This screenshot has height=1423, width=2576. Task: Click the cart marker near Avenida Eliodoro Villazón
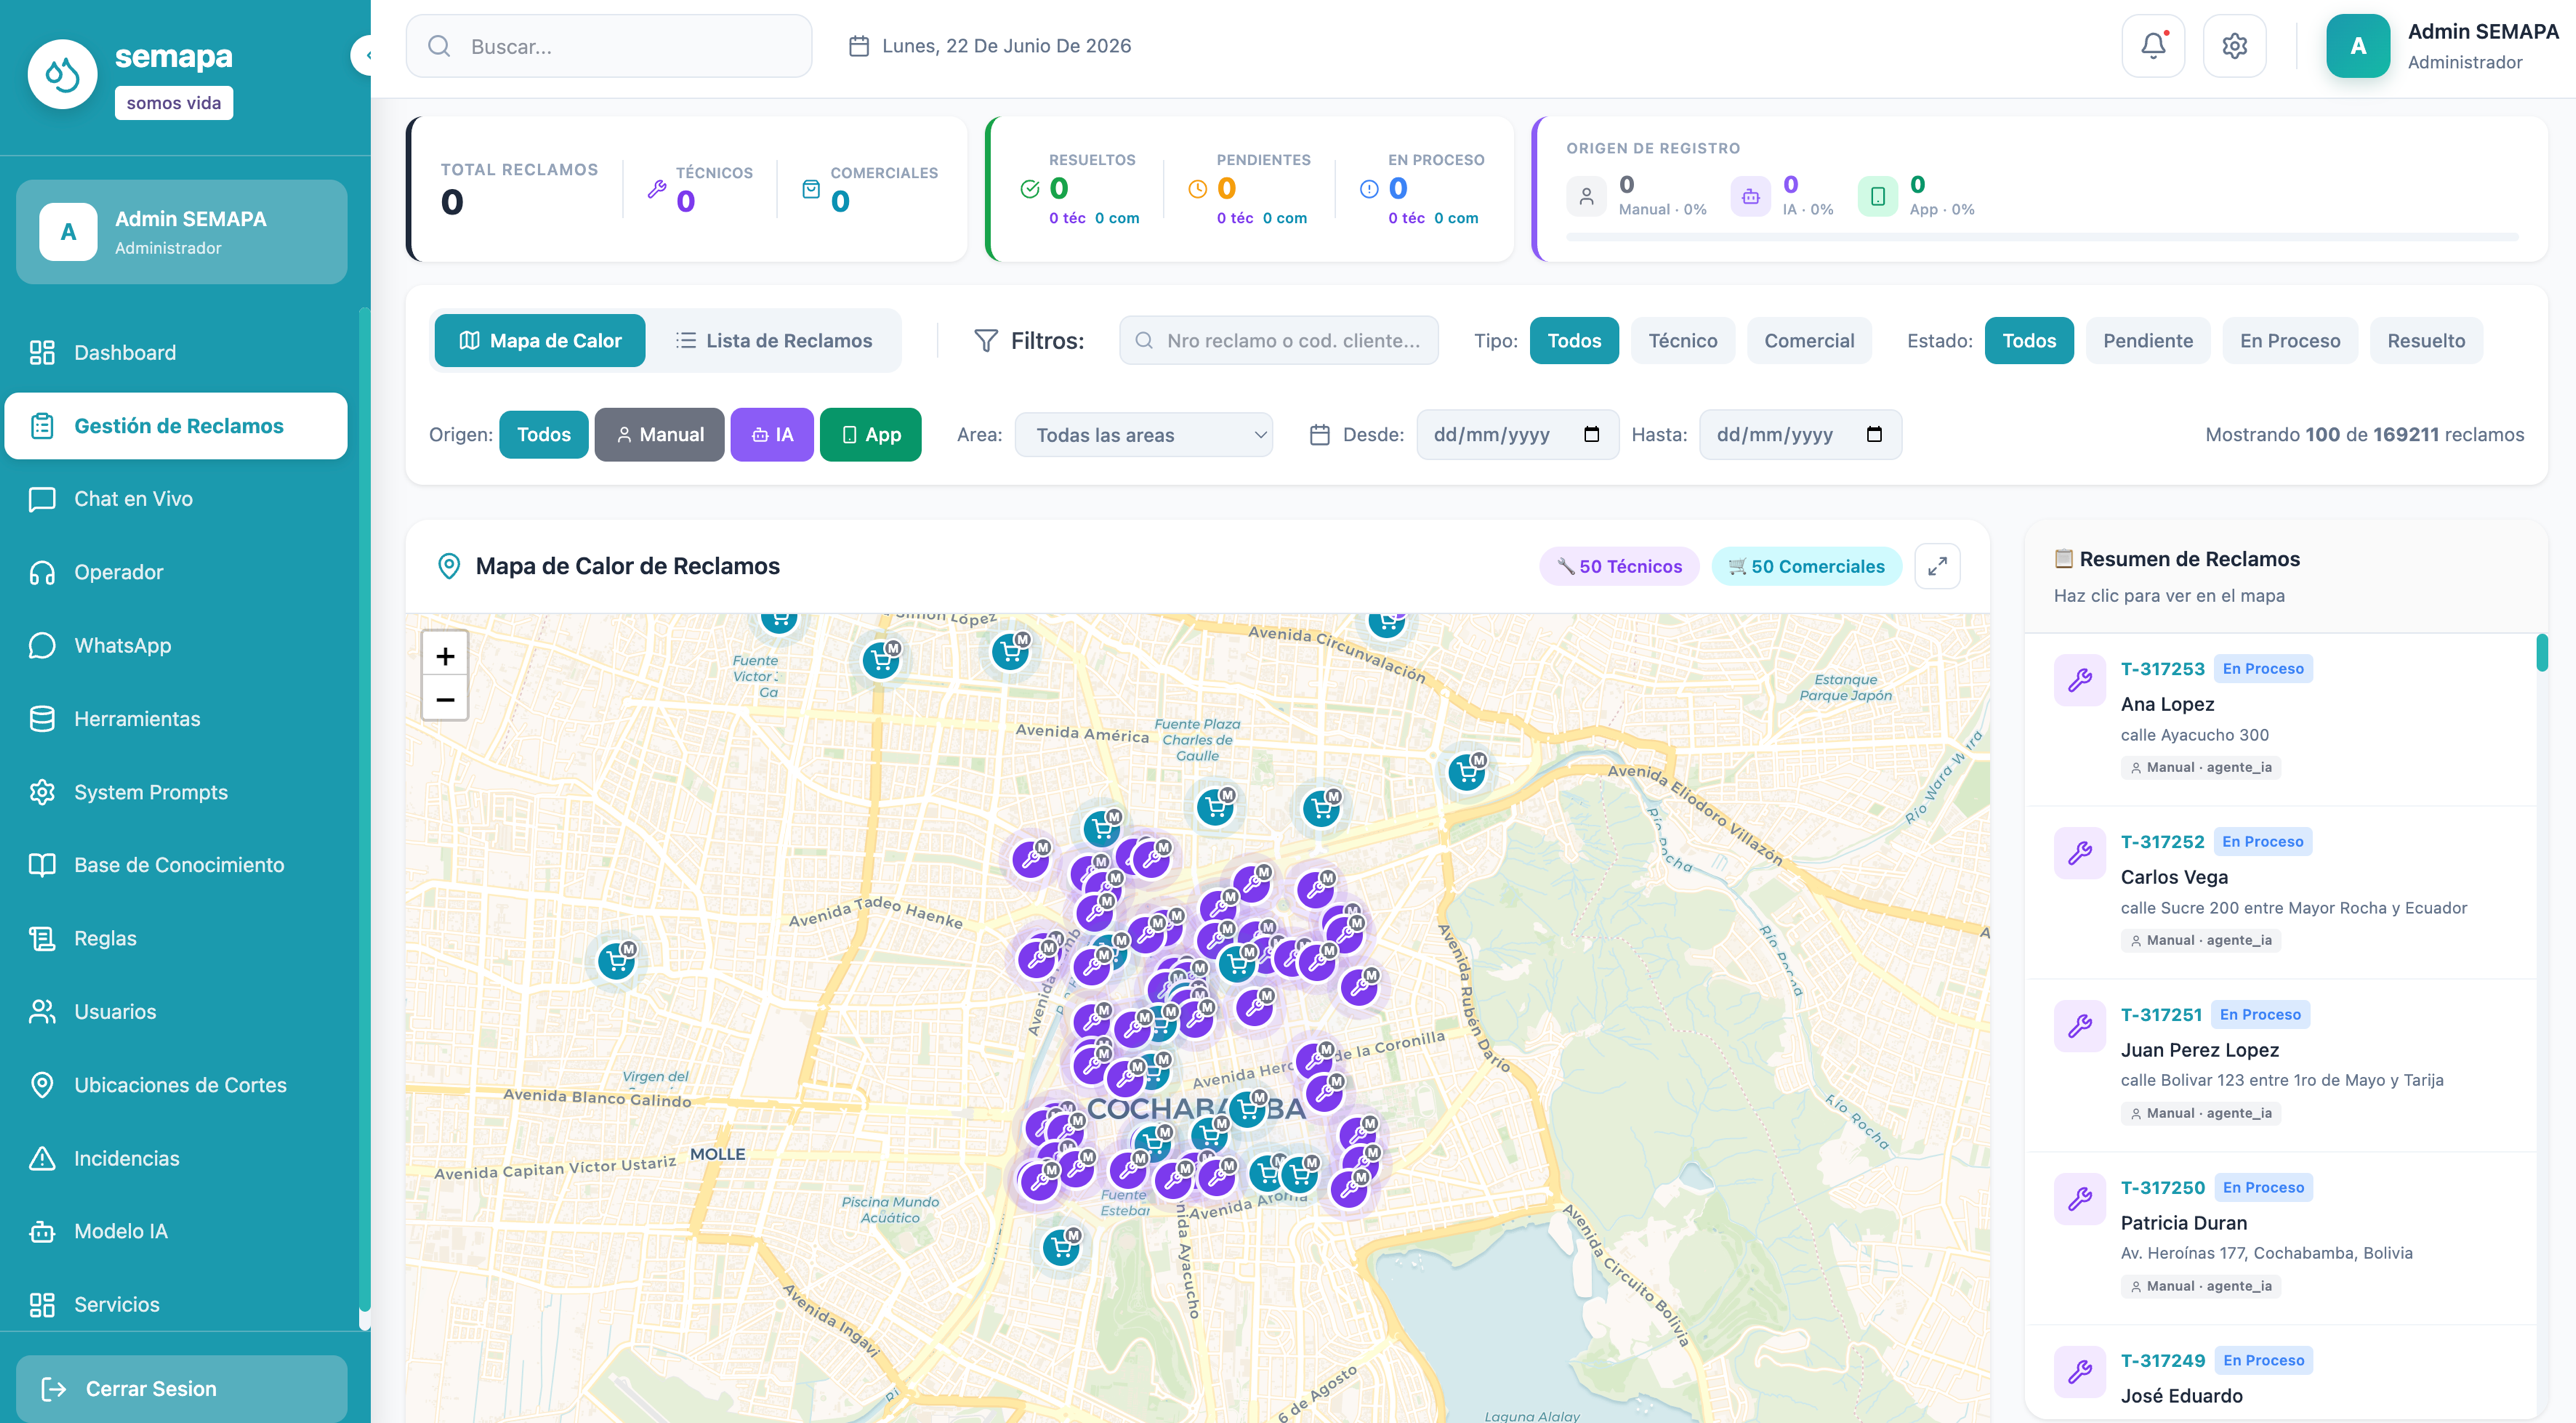[x=1467, y=771]
